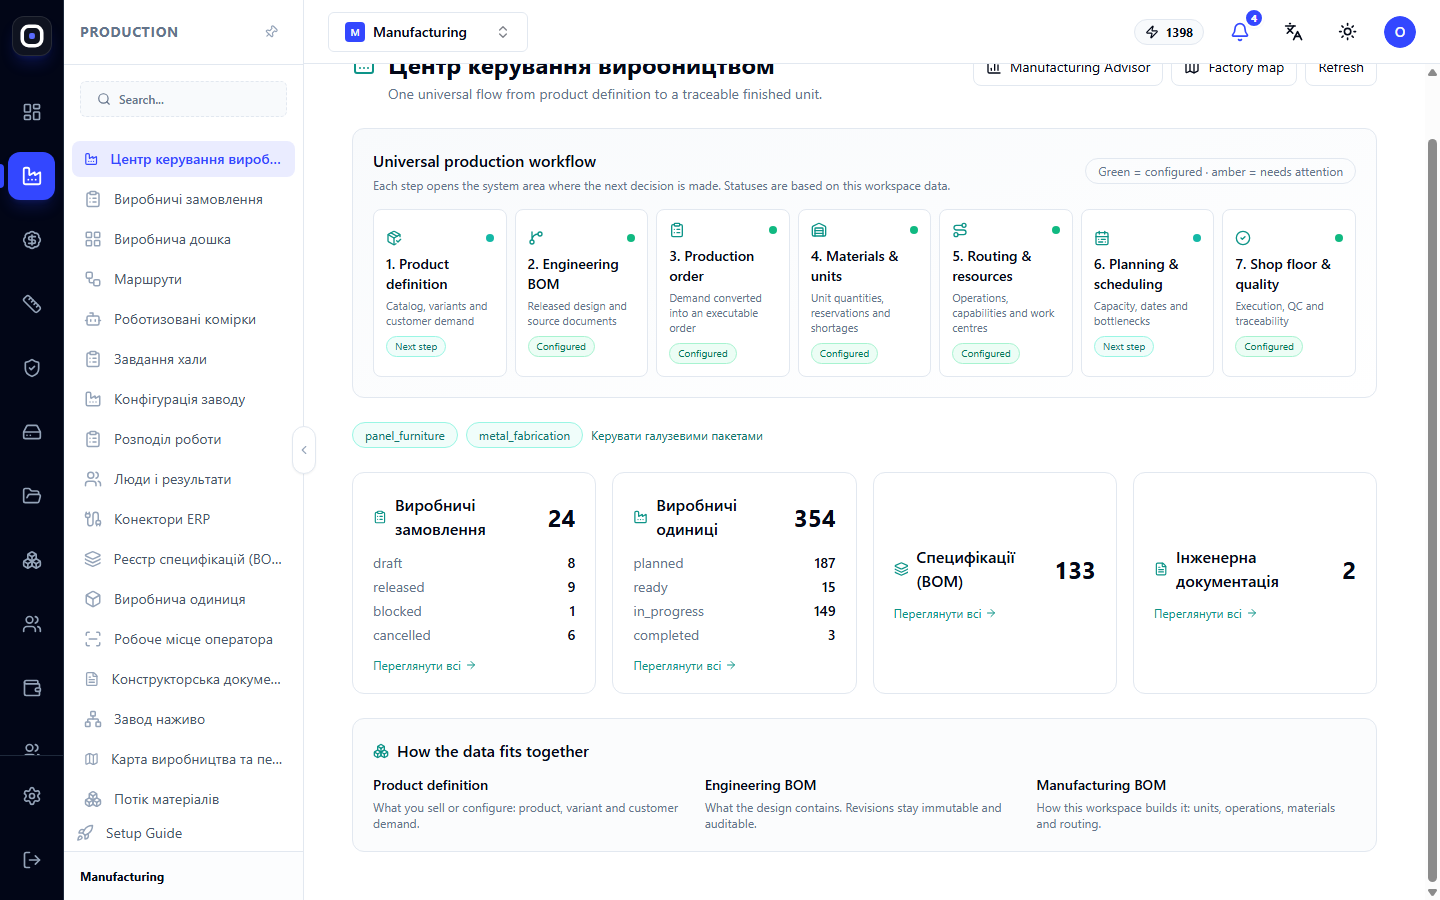Open the dollar finance icon in left rail

32,240
